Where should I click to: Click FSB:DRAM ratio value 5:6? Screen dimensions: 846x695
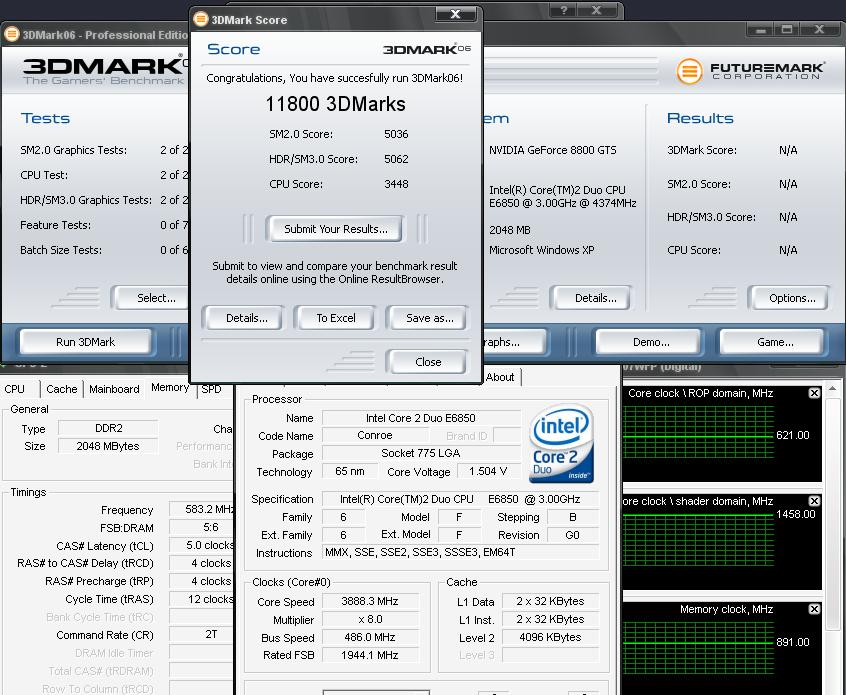coord(202,527)
